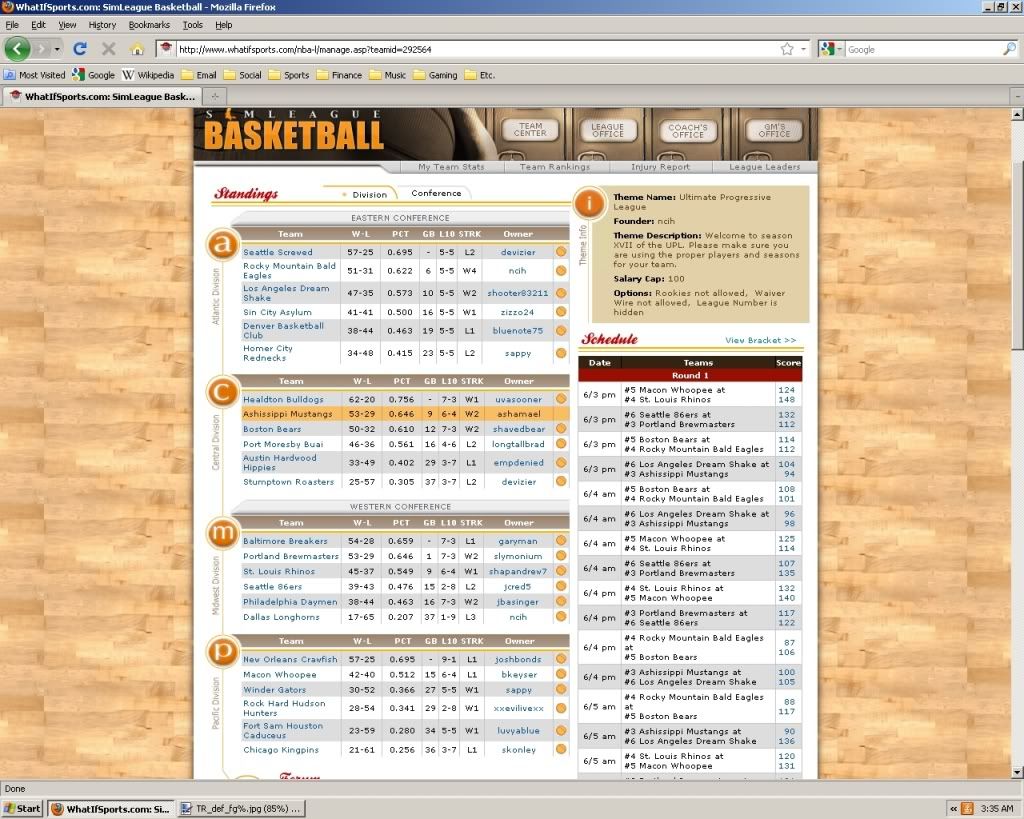This screenshot has height=819, width=1024.
Task: Click the orange Theme Info 'i' icon
Action: [591, 203]
